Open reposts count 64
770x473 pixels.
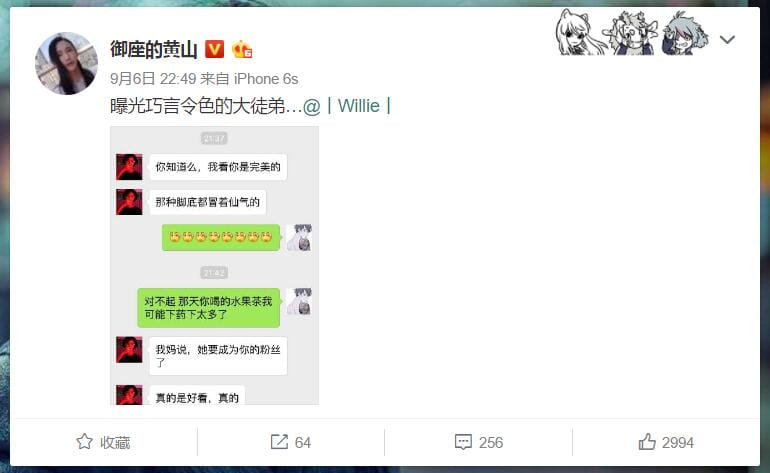tap(303, 443)
